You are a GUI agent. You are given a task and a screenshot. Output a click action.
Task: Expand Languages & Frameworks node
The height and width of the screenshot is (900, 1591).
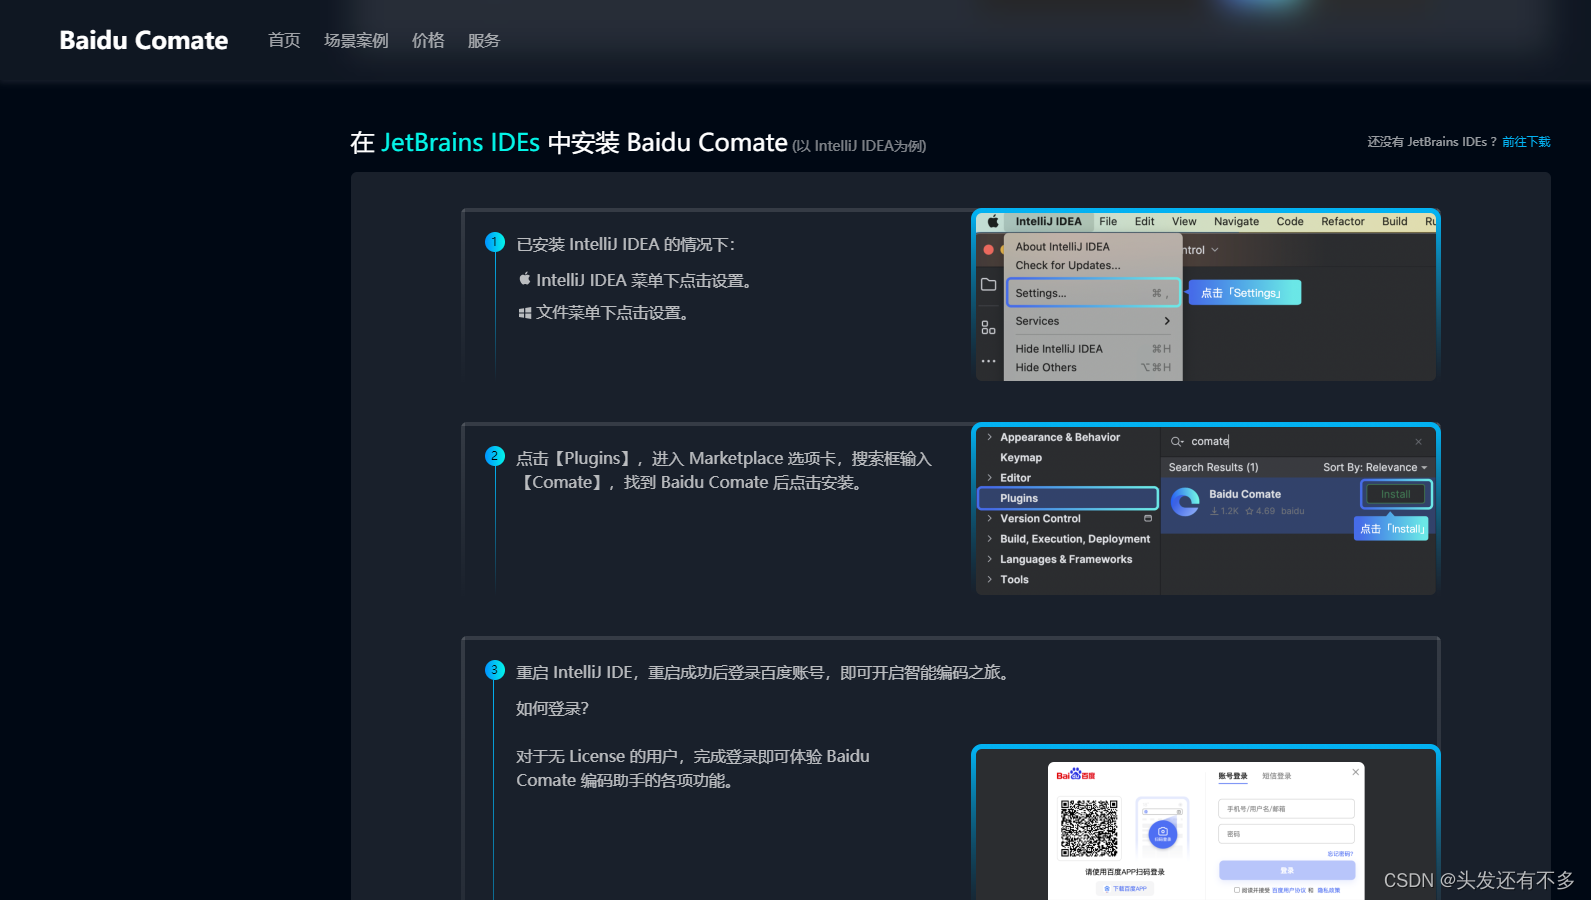[x=990, y=560]
